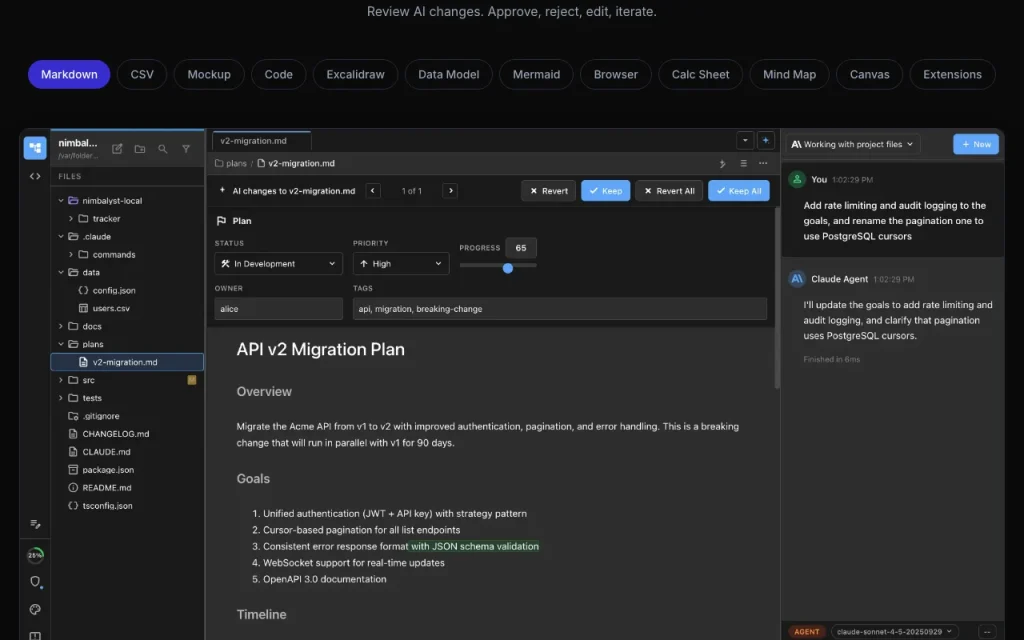Open the file filter funnel icon
This screenshot has width=1024, height=640.
click(186, 149)
